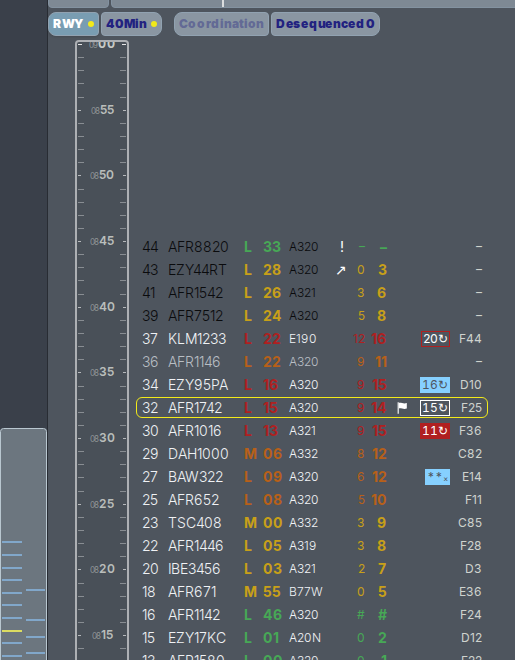This screenshot has height=660, width=515.
Task: Click the 15 holding badge for AFR1742
Action: [x=435, y=408]
